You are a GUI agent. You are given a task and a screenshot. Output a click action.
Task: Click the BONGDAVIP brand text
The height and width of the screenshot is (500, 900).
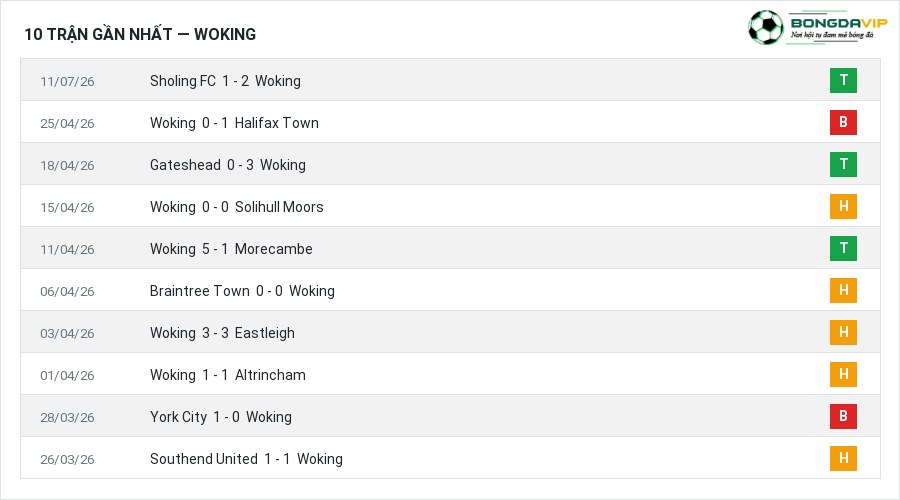coord(839,23)
